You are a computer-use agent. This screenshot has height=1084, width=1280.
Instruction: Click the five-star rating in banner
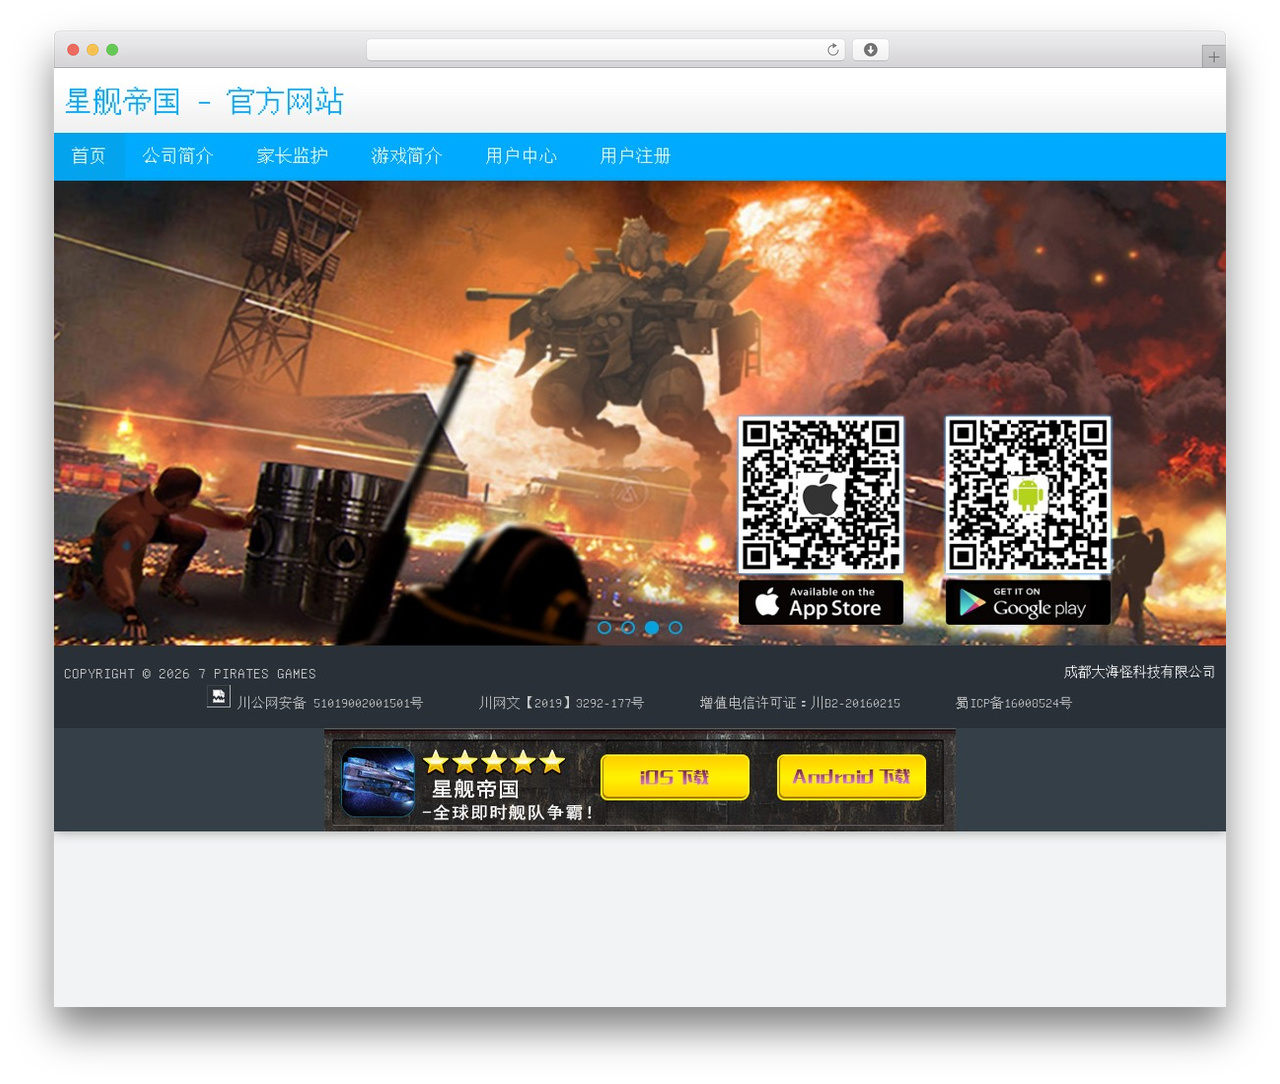coord(494,763)
